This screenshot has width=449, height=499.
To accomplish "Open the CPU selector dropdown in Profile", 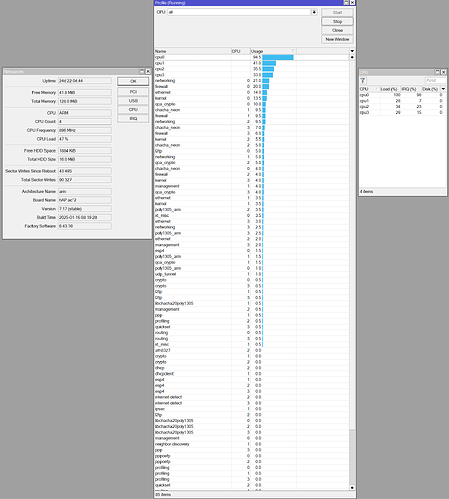I will pos(314,12).
